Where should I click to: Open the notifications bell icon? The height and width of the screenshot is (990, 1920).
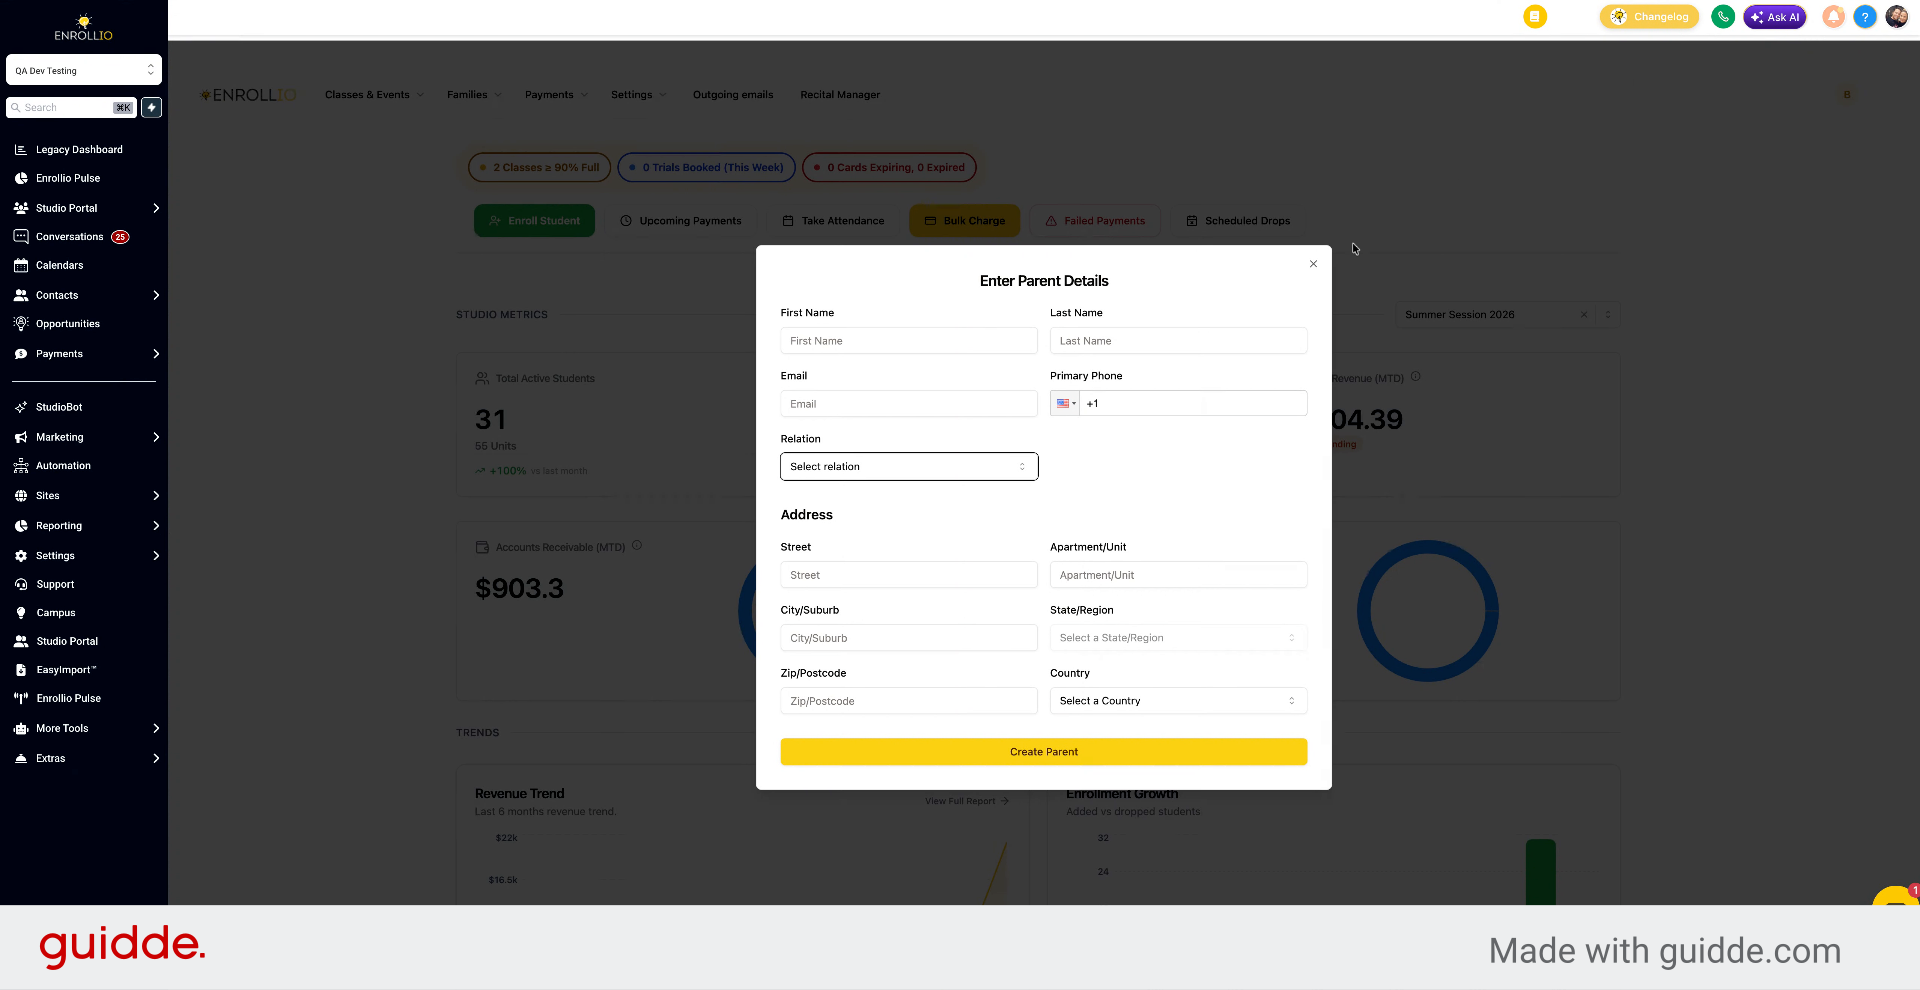pos(1833,17)
